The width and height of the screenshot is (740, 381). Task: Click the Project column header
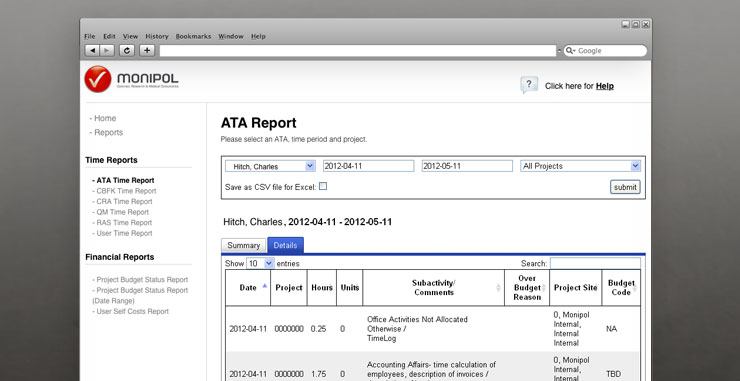289,288
